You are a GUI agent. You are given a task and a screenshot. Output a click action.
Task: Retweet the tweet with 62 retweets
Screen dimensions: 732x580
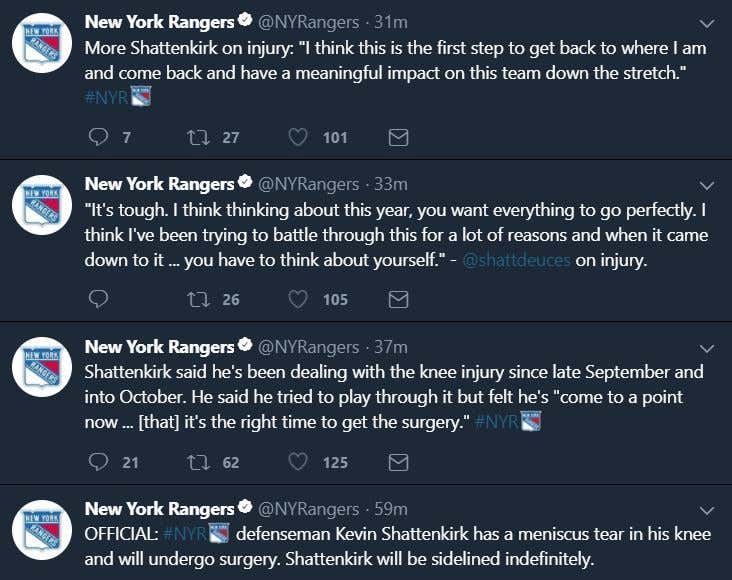(197, 461)
